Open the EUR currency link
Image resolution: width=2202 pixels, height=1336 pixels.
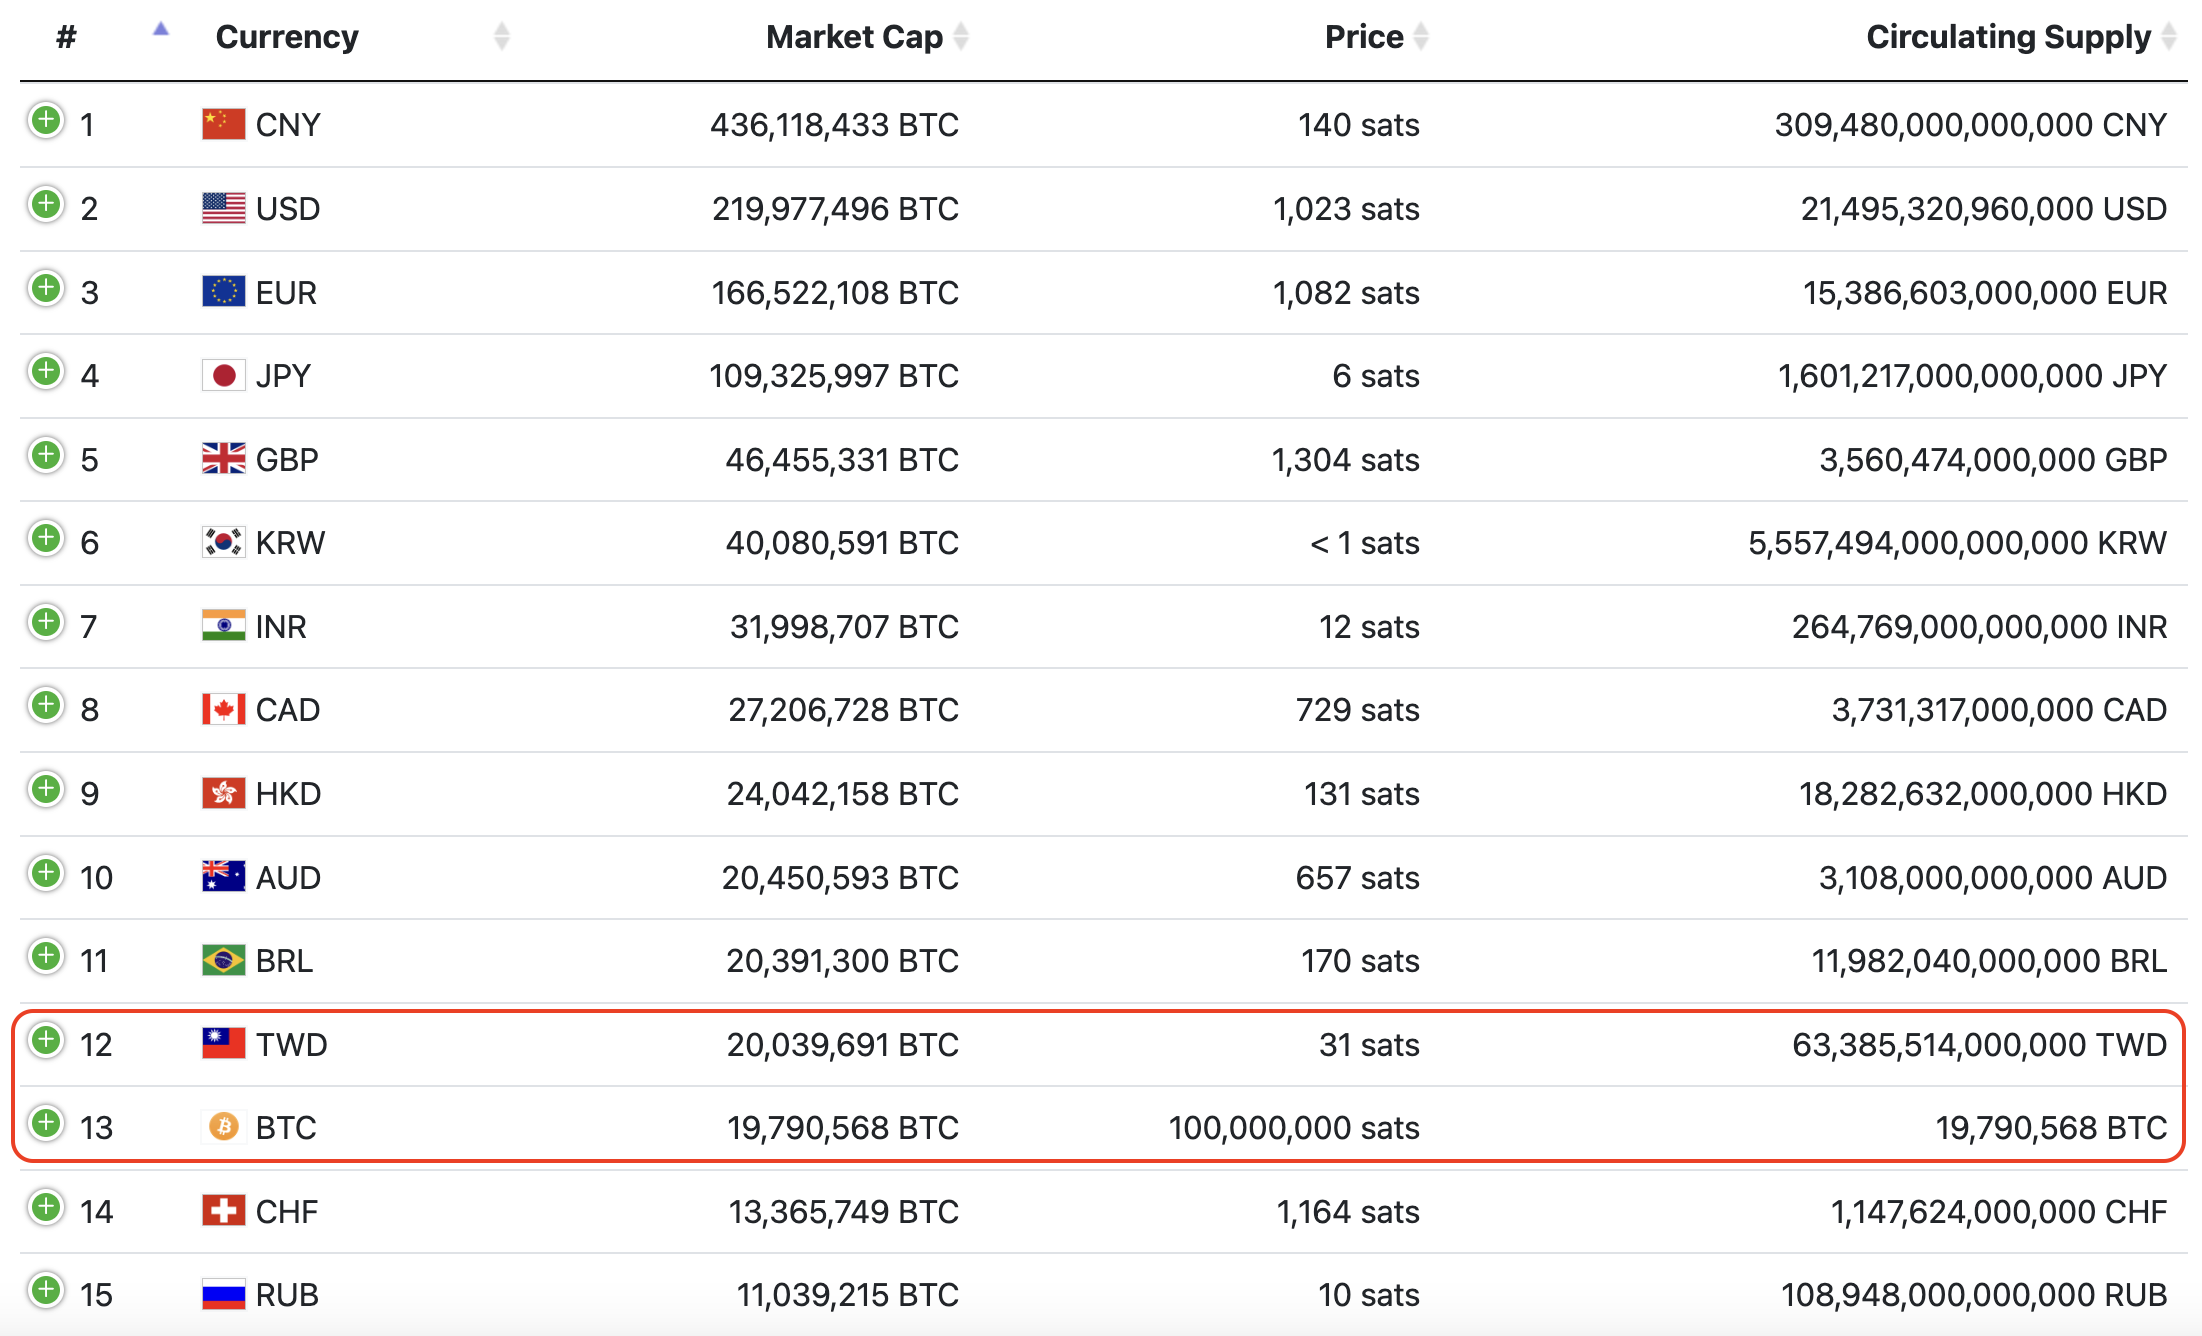click(x=286, y=293)
